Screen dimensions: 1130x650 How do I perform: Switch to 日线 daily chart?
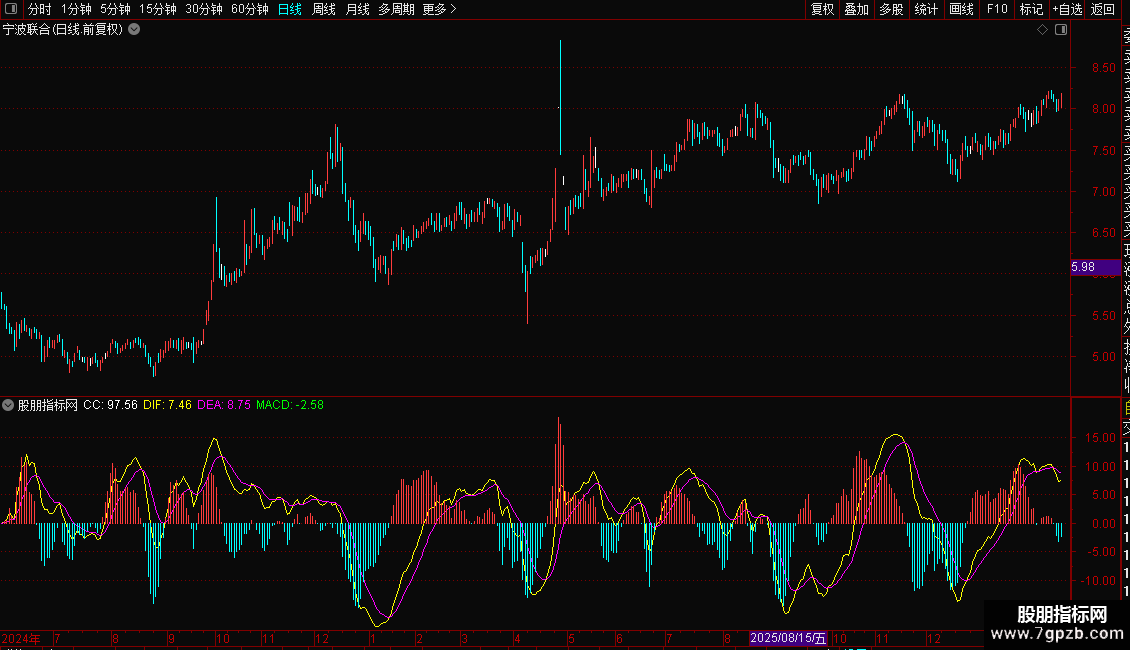coord(290,9)
